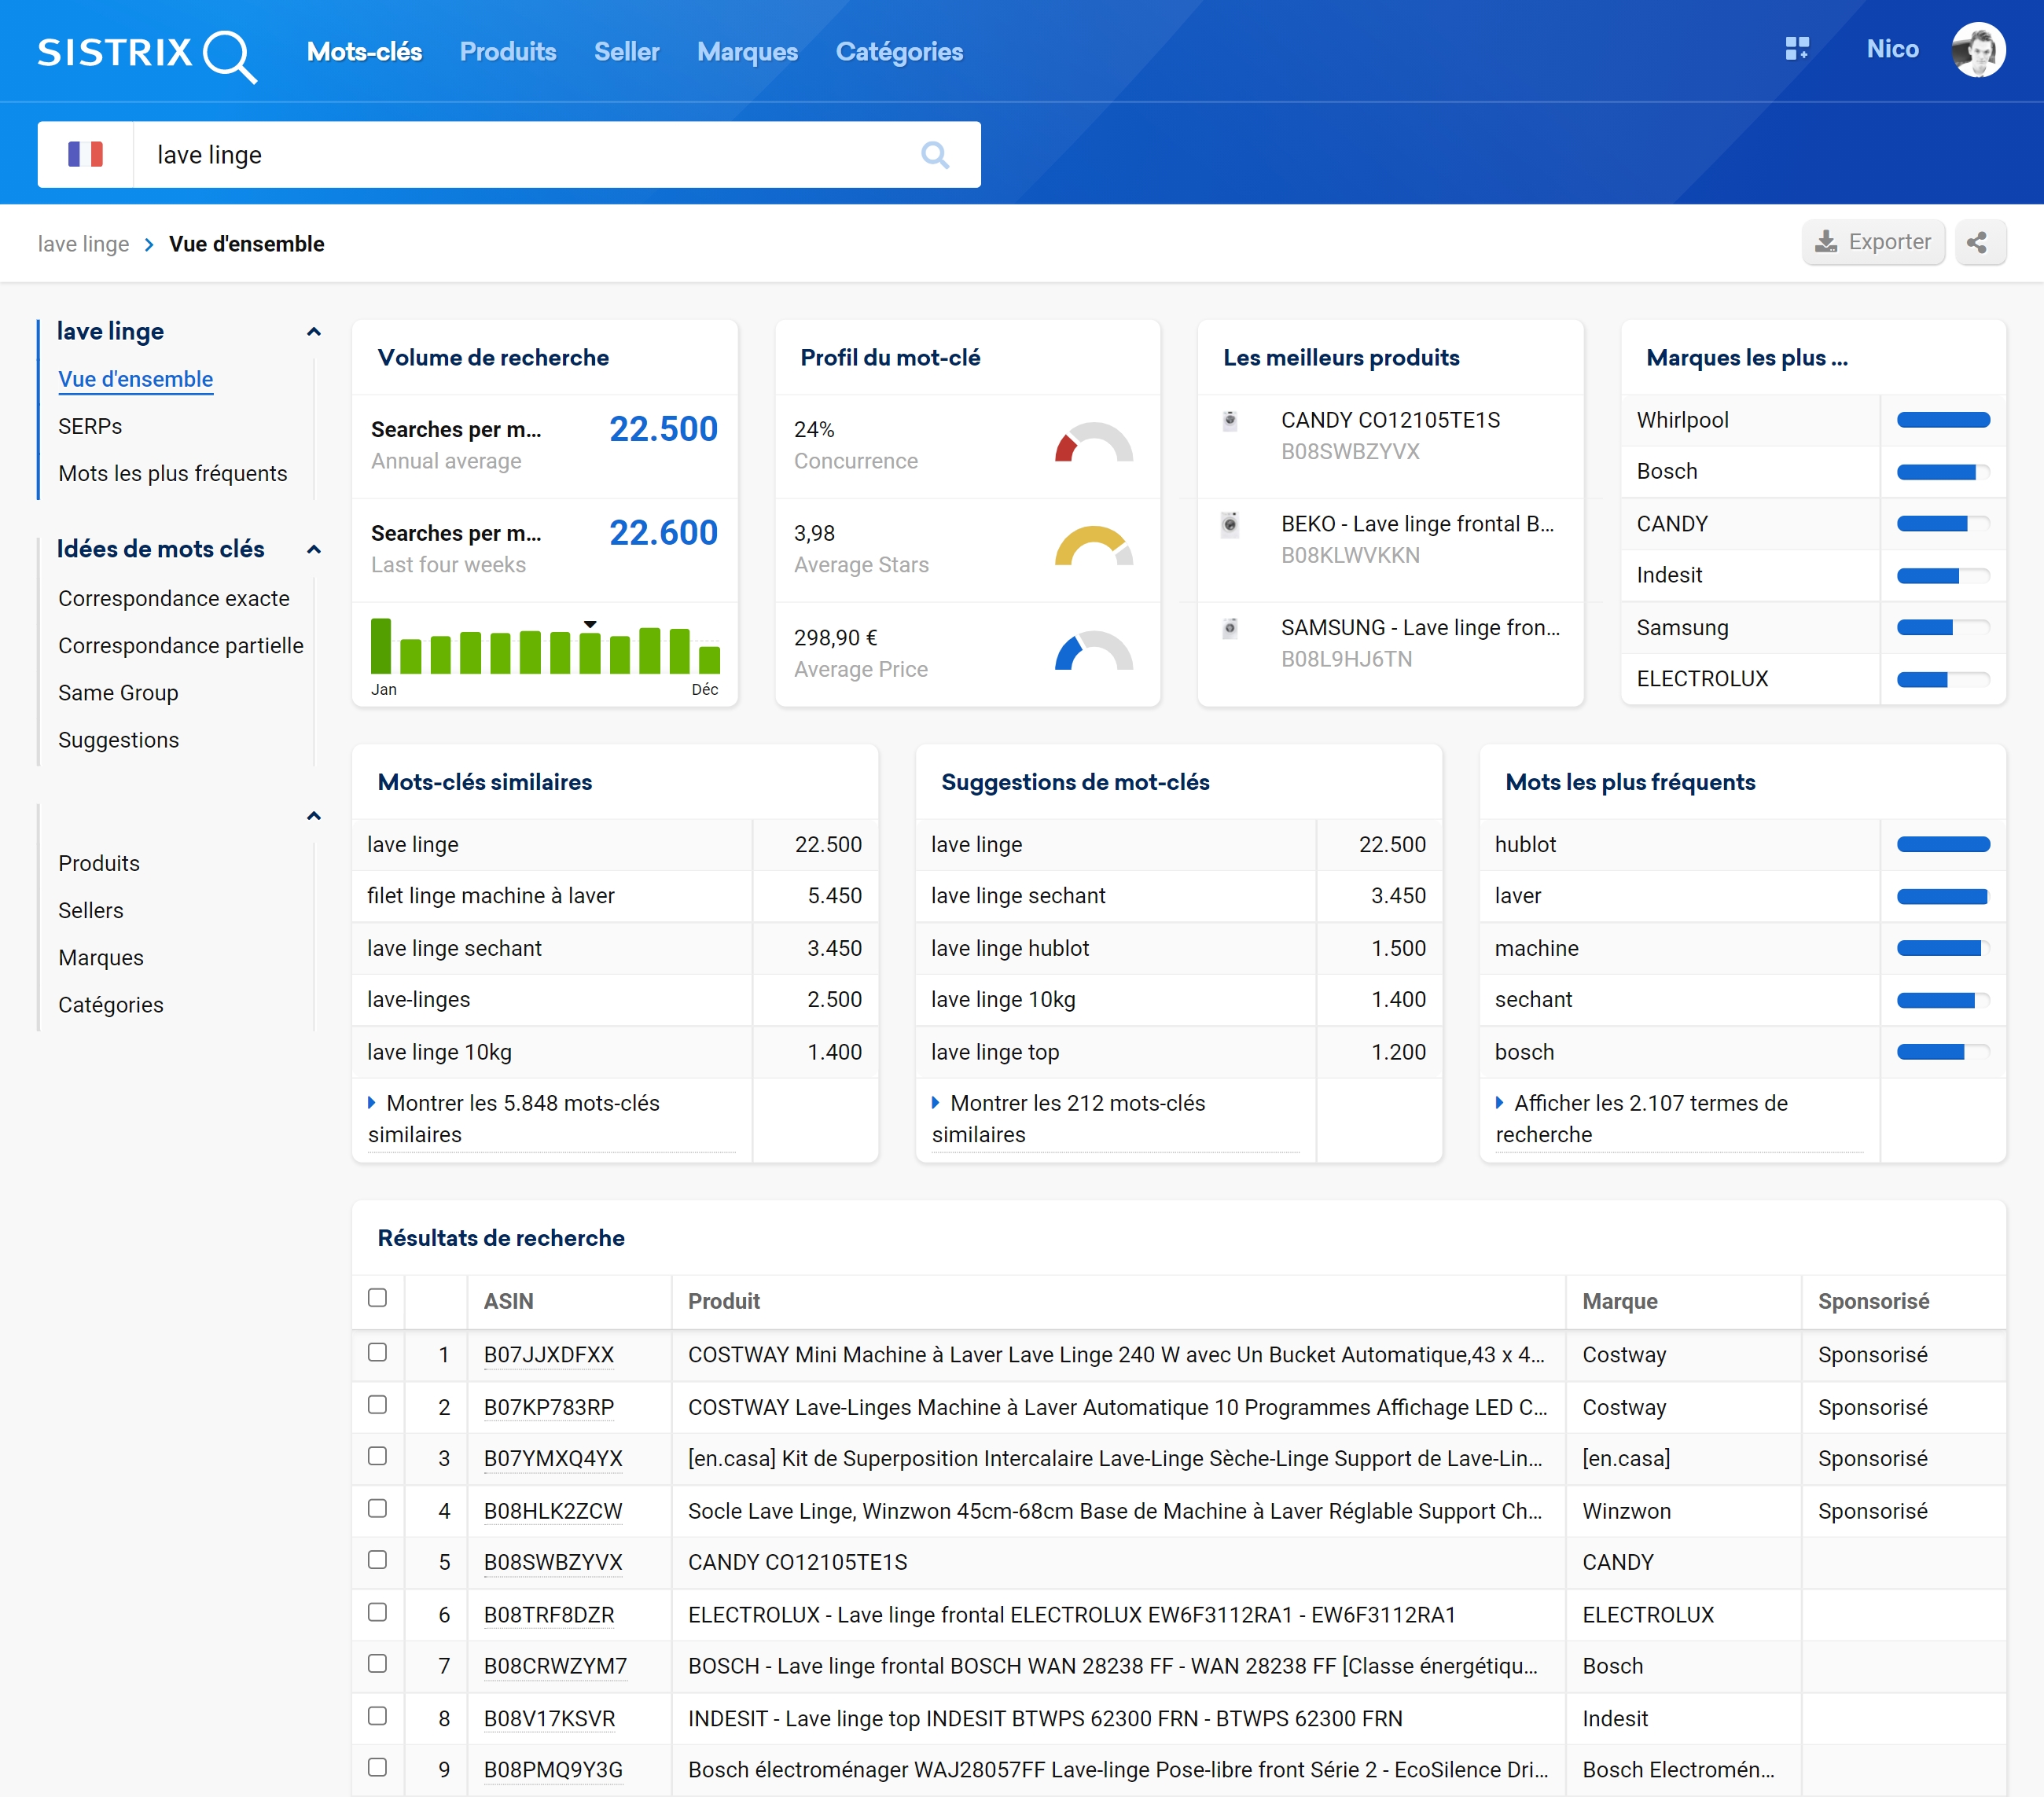Open CANDY CO12105TE1S product thumbnail
2044x1797 pixels.
coord(1230,421)
